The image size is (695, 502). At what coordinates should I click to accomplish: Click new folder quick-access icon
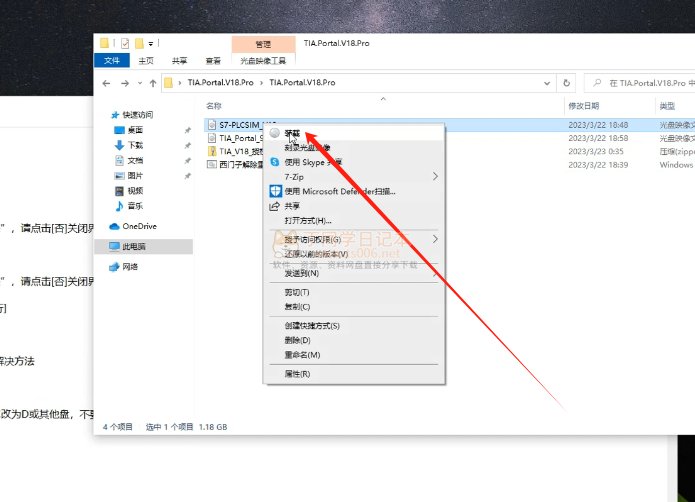point(139,43)
